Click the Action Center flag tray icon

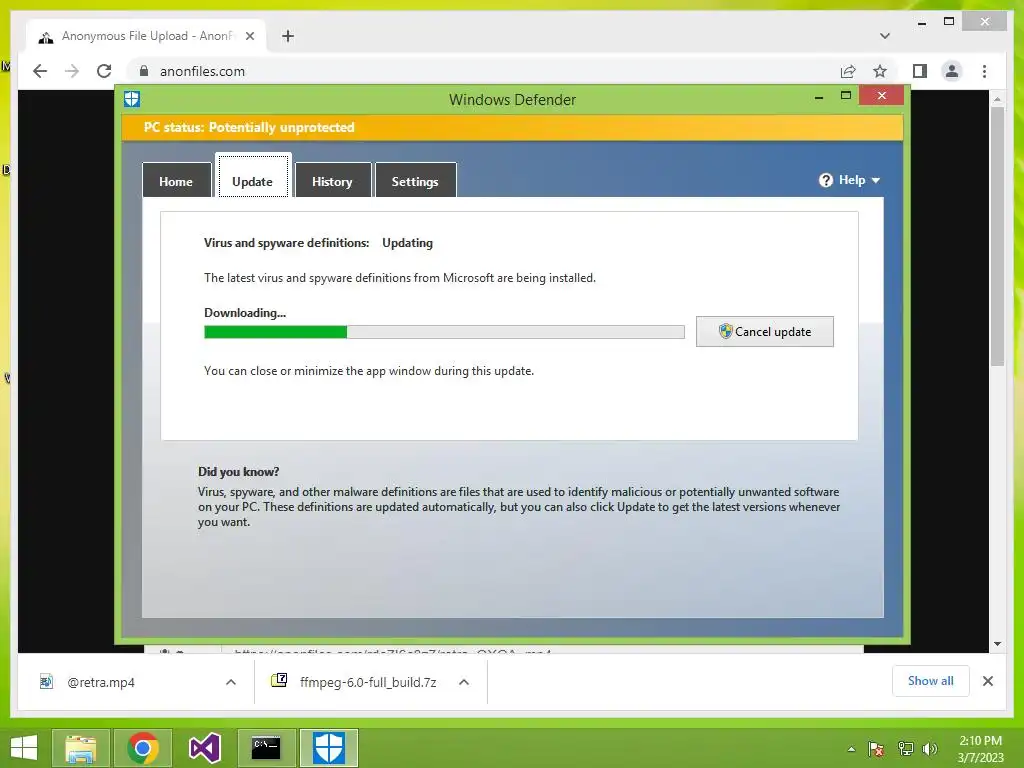[876, 749]
